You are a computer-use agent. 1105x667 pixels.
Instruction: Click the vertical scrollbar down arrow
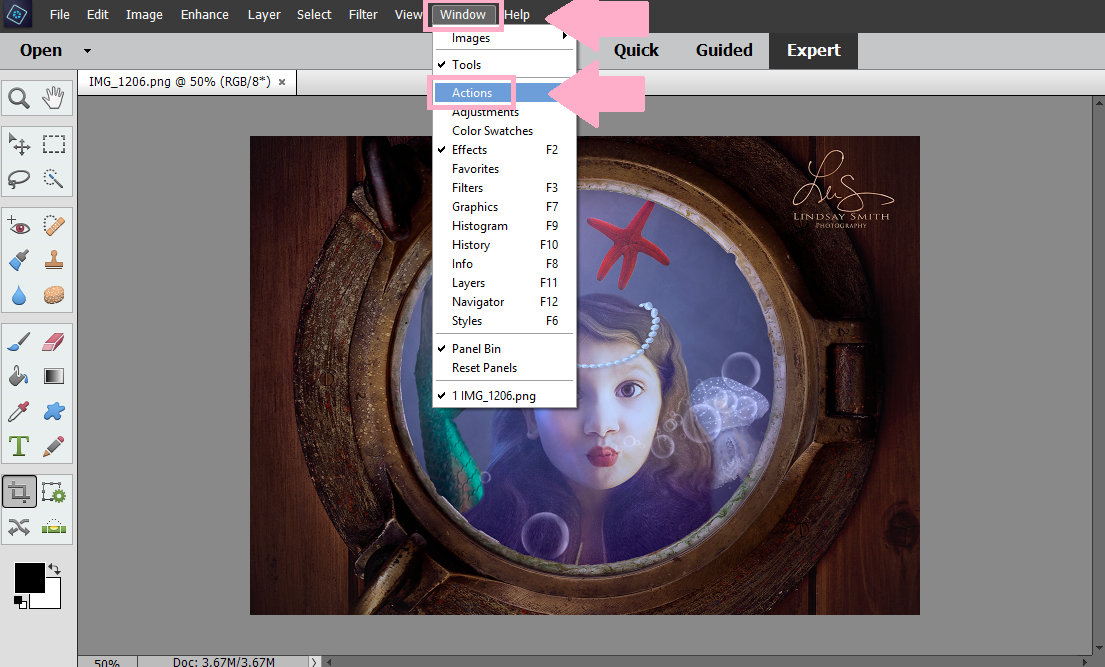[x=1098, y=649]
